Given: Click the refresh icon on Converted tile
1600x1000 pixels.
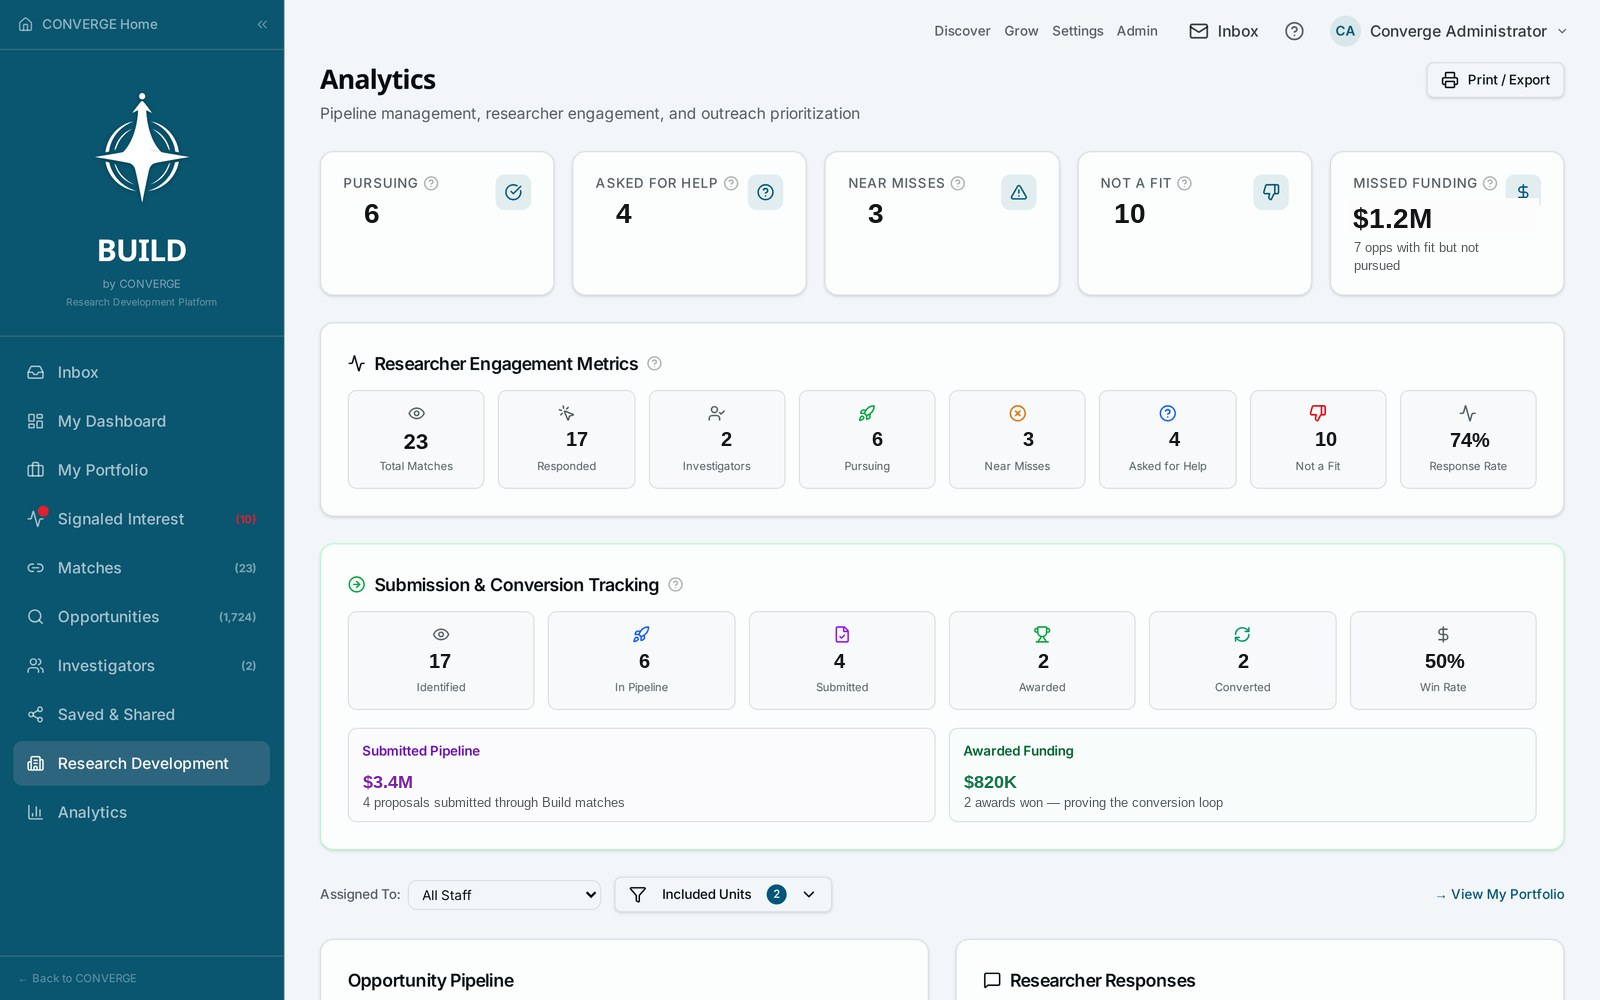Looking at the screenshot, I should pos(1242,634).
